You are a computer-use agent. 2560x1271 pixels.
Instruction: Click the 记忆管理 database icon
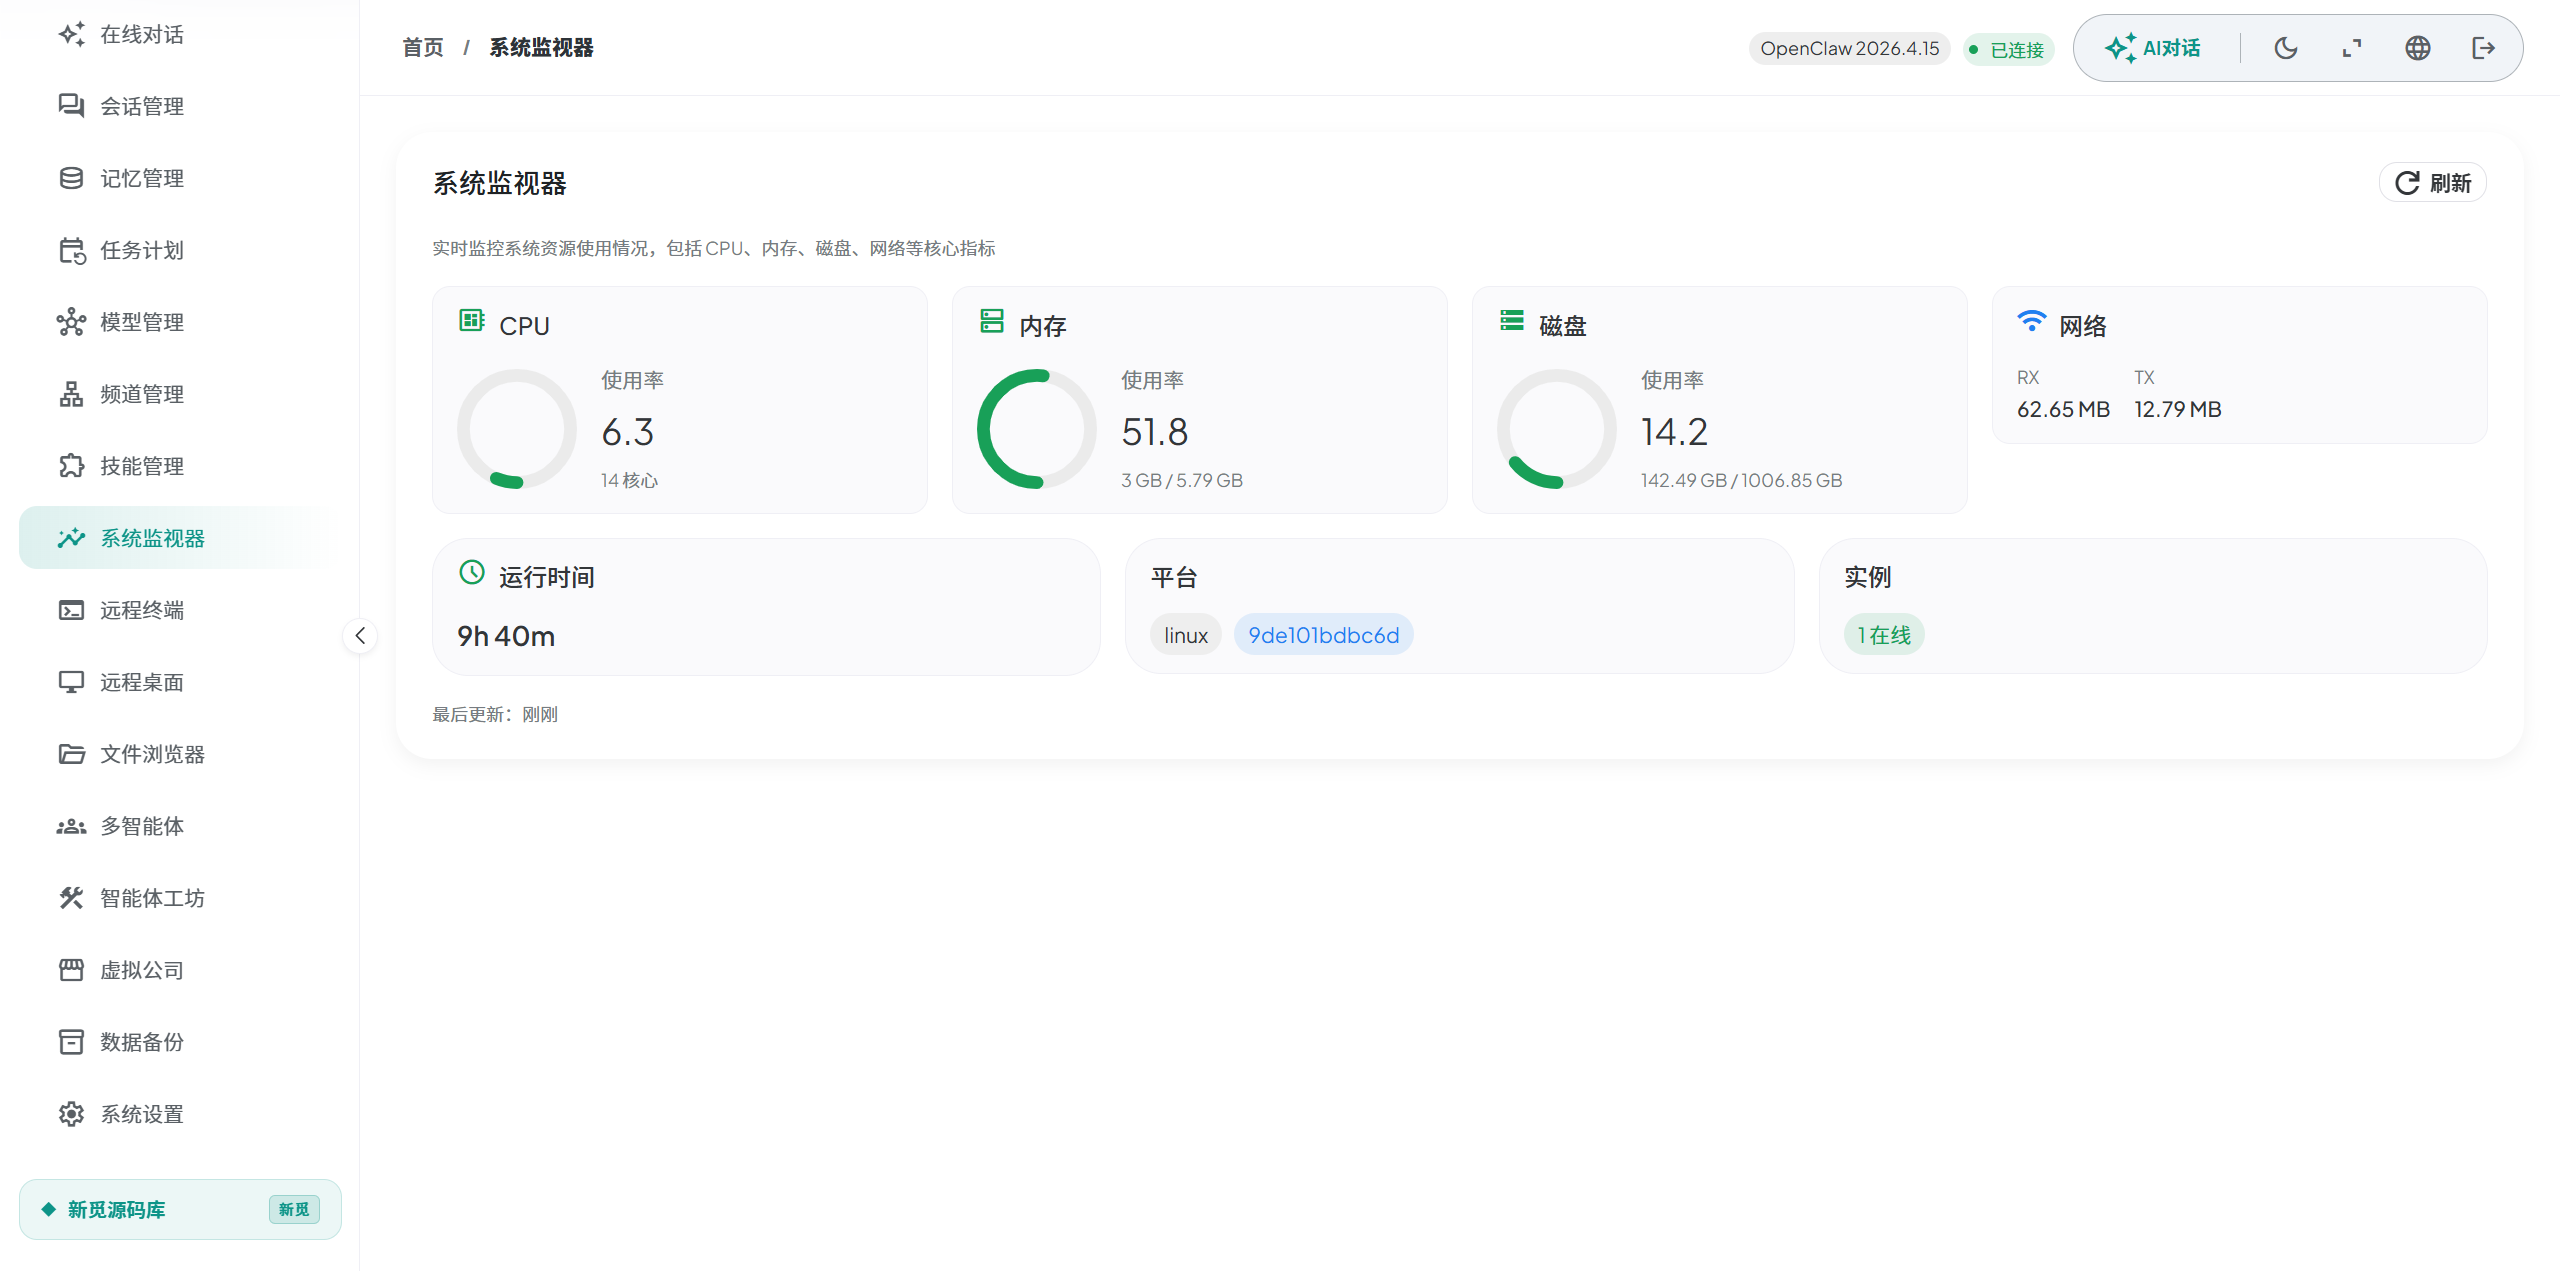(71, 178)
